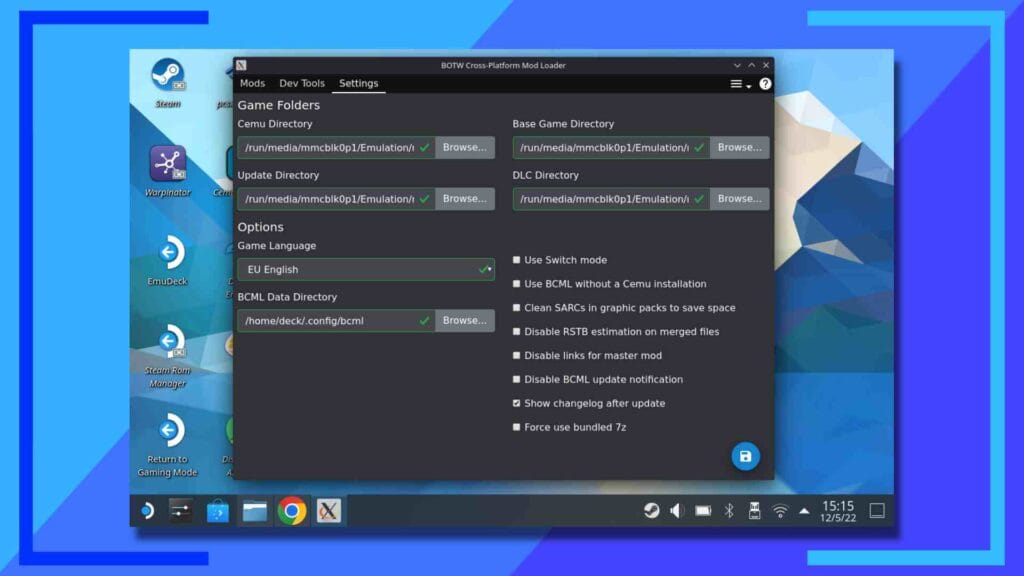Click the Steam tray icon
Viewport: 1024px width, 576px height.
[651, 511]
